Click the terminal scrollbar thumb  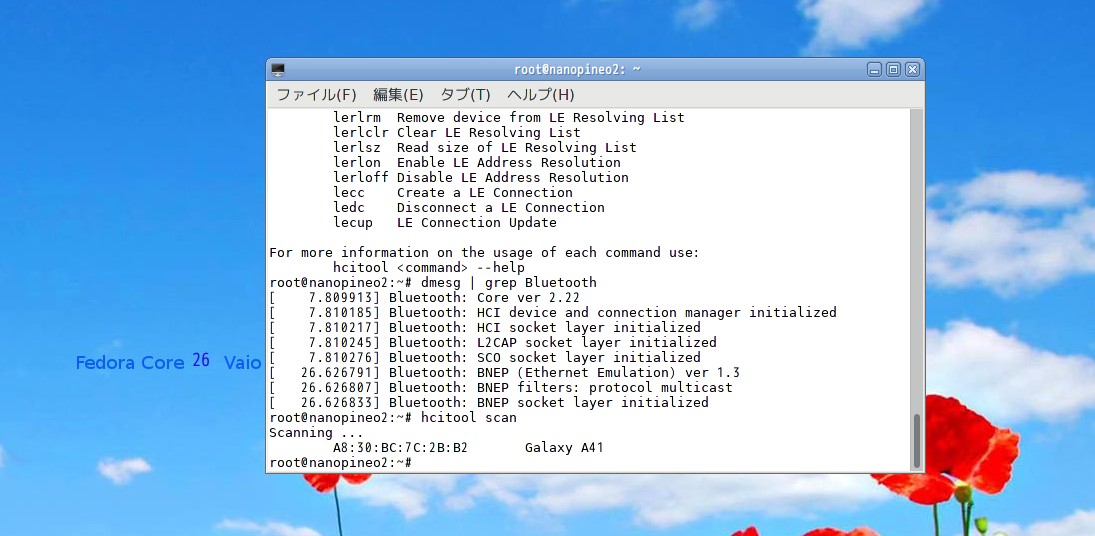pyautogui.click(x=916, y=440)
